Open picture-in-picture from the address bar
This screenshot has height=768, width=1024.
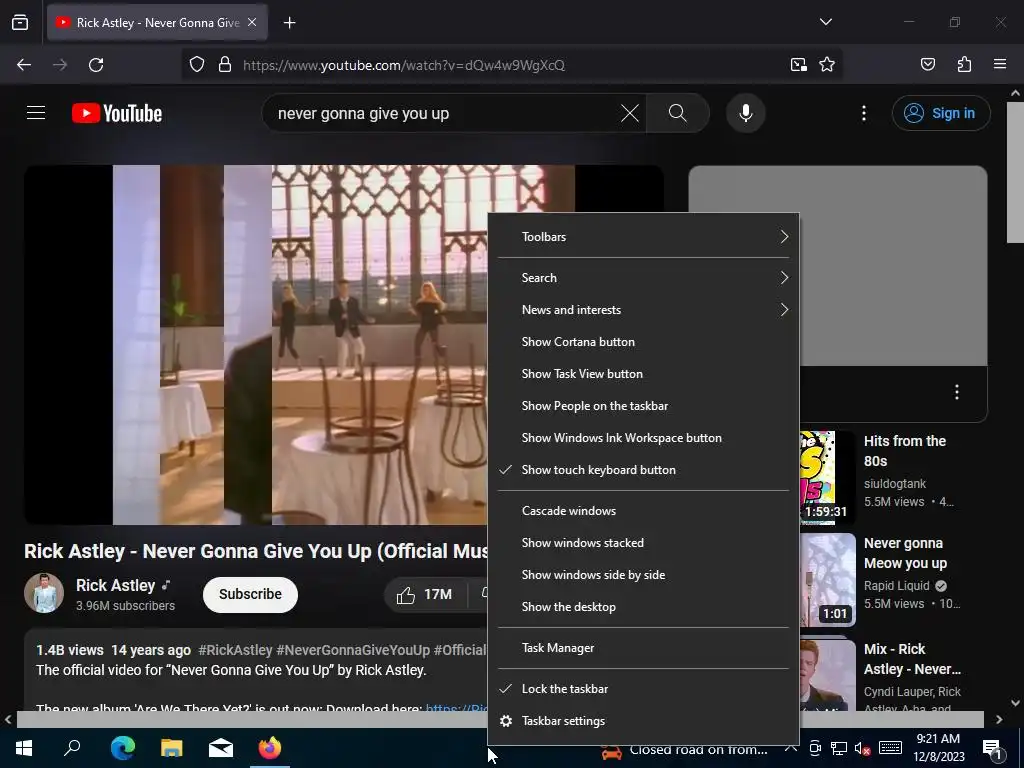[798, 65]
